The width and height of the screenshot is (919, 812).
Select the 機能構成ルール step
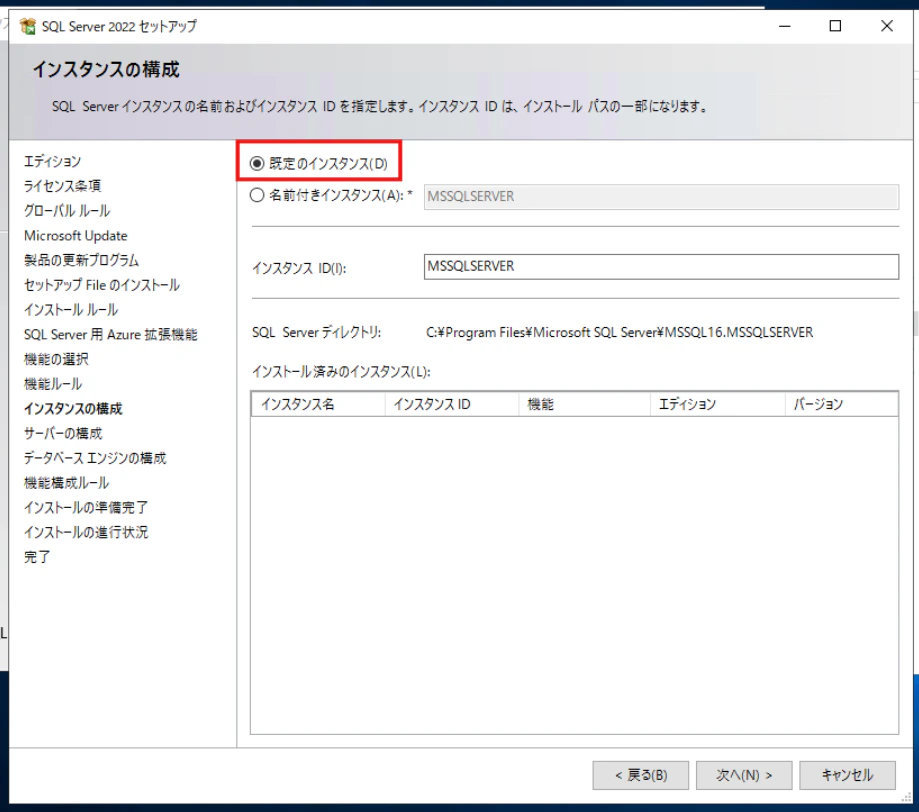[67, 483]
